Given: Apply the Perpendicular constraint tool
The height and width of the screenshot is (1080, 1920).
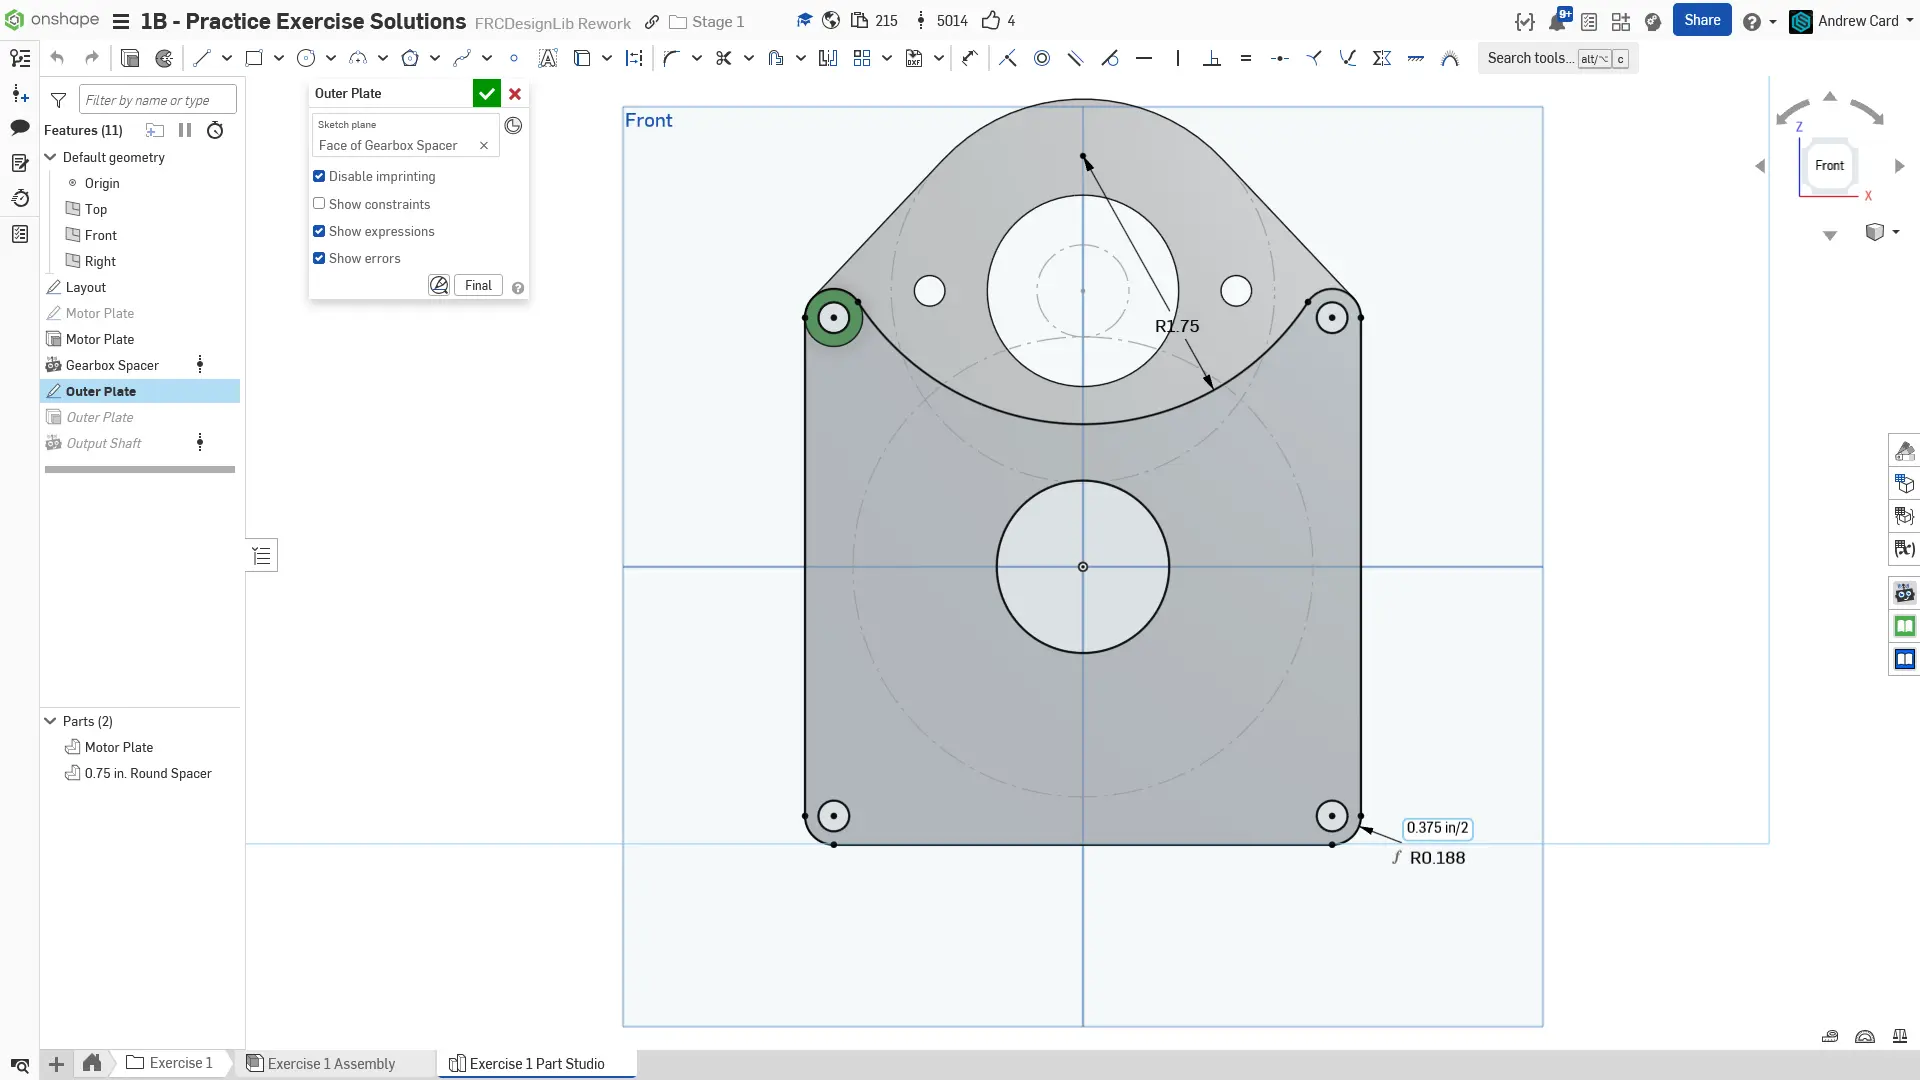Looking at the screenshot, I should coord(1211,58).
